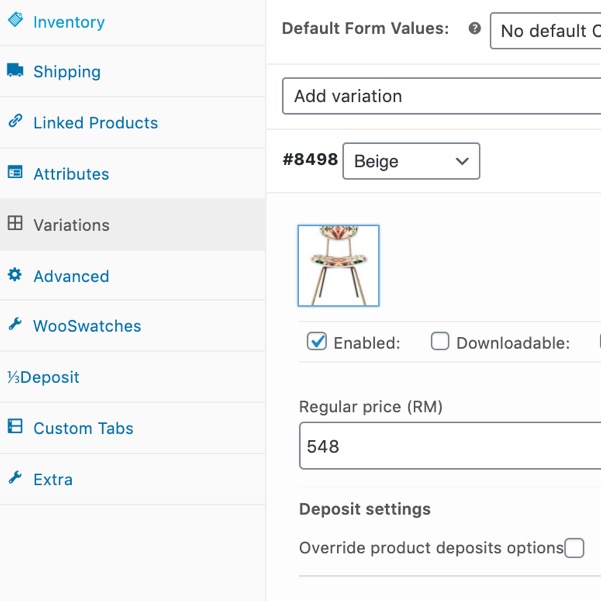Open the Beige color variation dropdown
Screen dimensions: 601x601
(411, 161)
